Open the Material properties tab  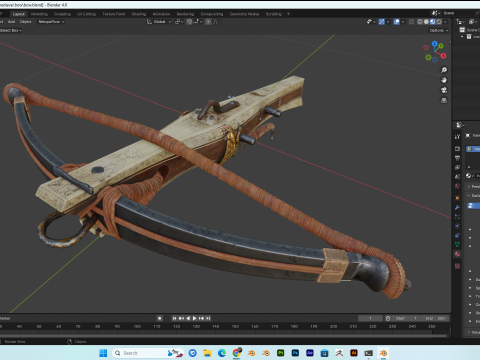click(457, 254)
